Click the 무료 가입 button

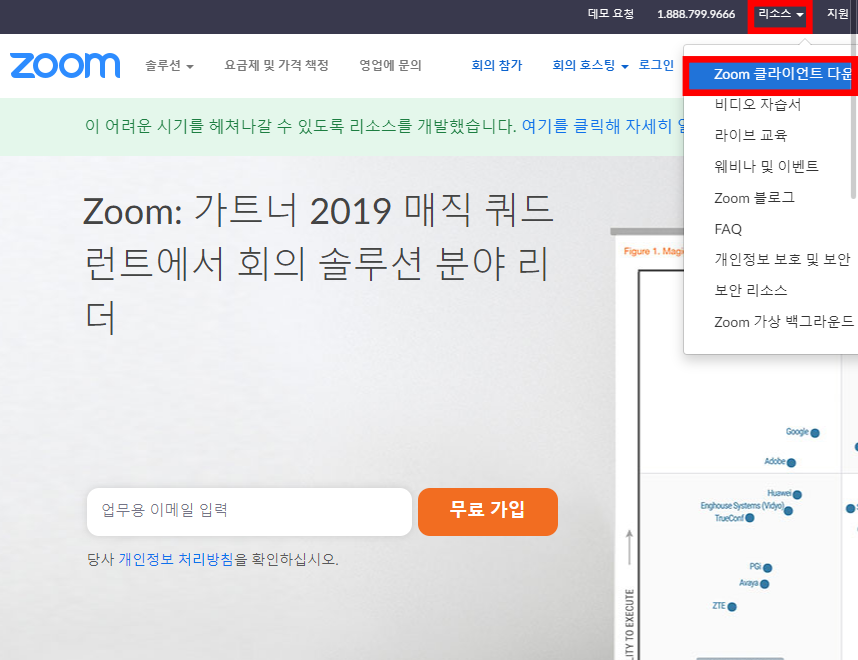488,512
